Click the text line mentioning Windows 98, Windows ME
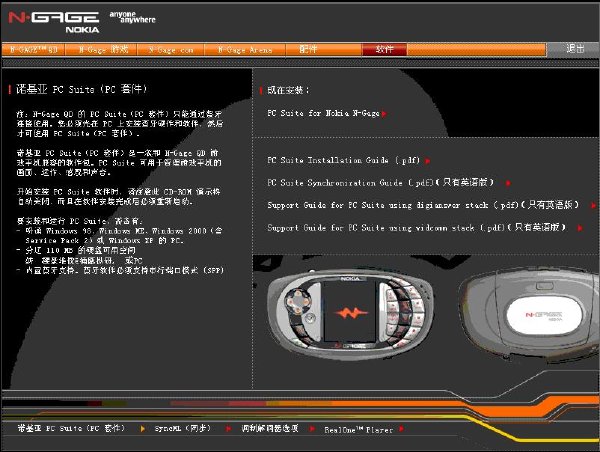Viewport: 600px width, 452px height. point(119,231)
